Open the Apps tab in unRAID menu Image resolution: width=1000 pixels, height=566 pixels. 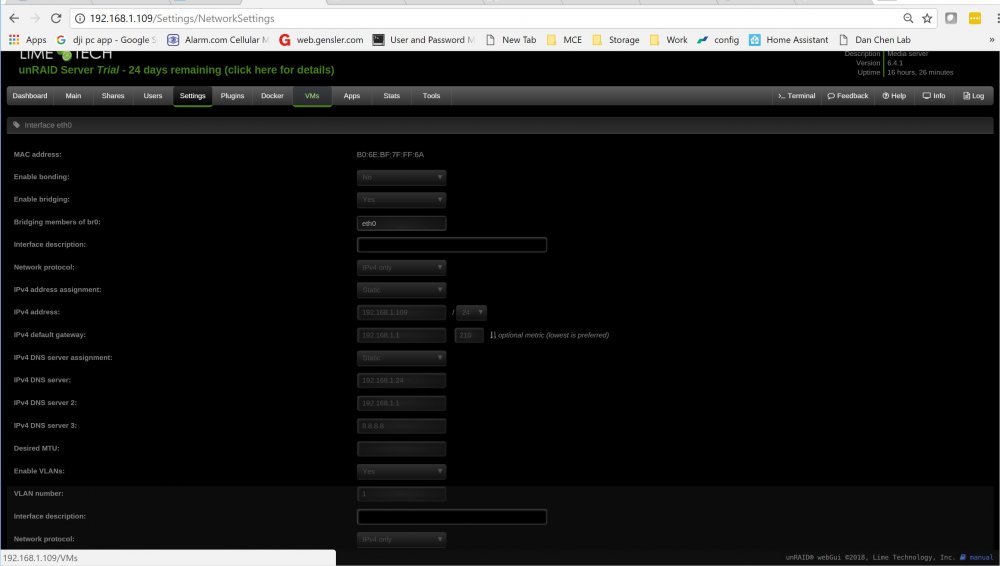(x=352, y=96)
